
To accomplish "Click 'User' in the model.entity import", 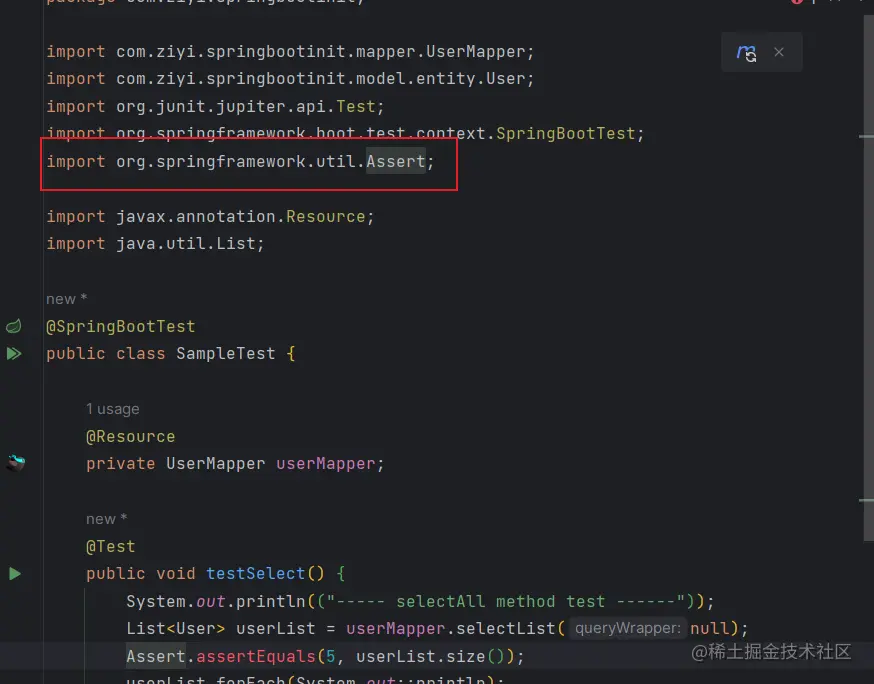I will pyautogui.click(x=506, y=79).
